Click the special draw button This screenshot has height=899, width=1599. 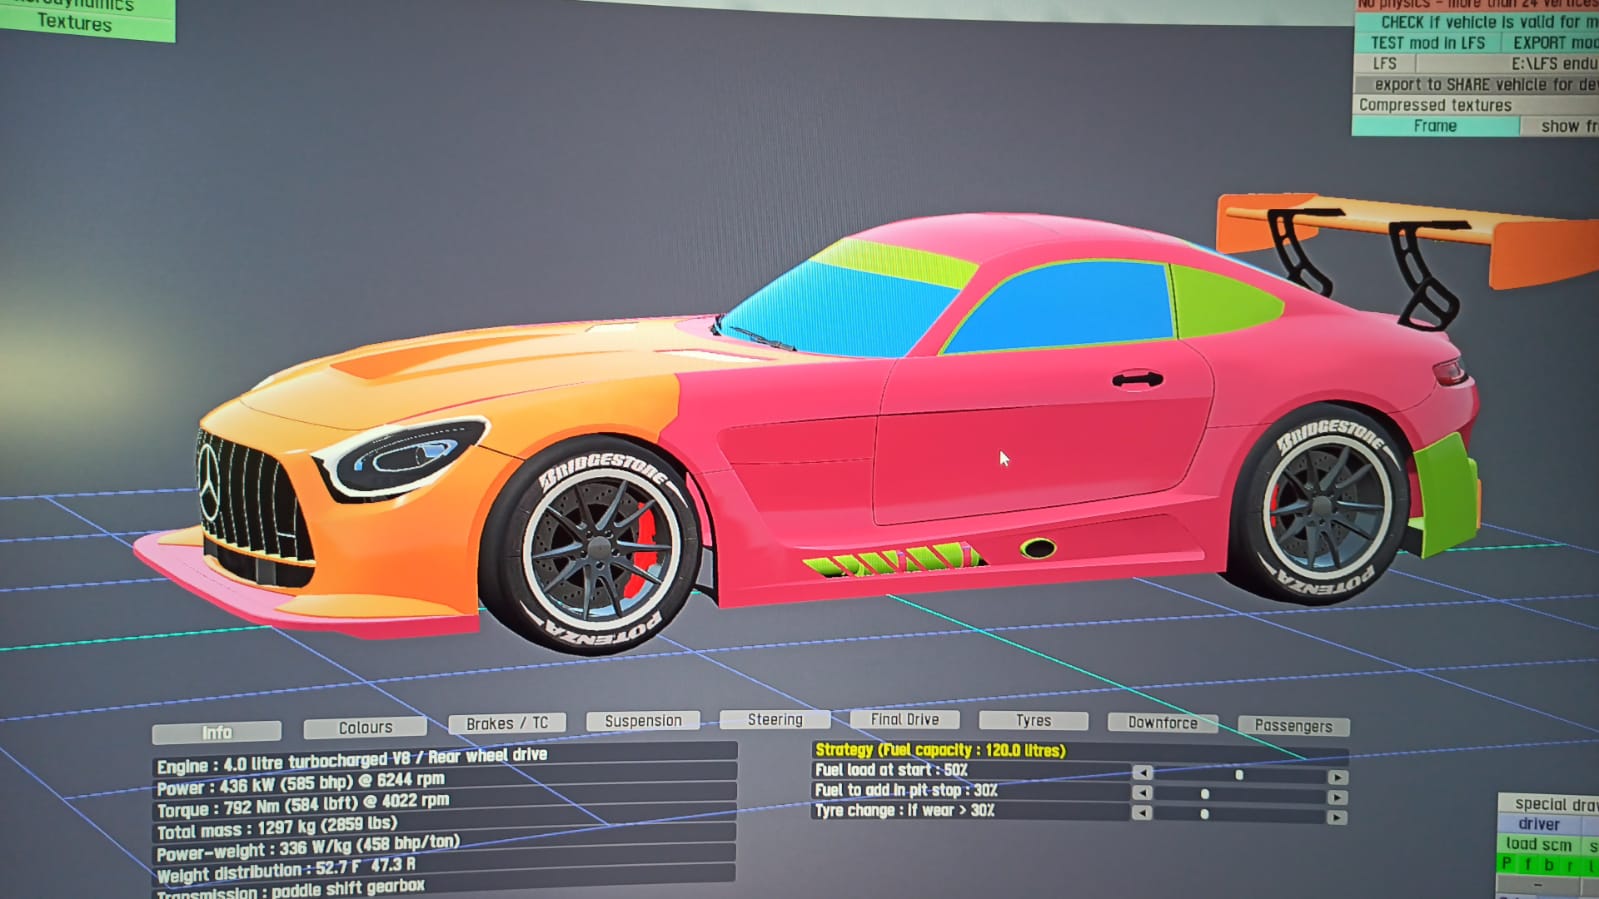point(1548,804)
